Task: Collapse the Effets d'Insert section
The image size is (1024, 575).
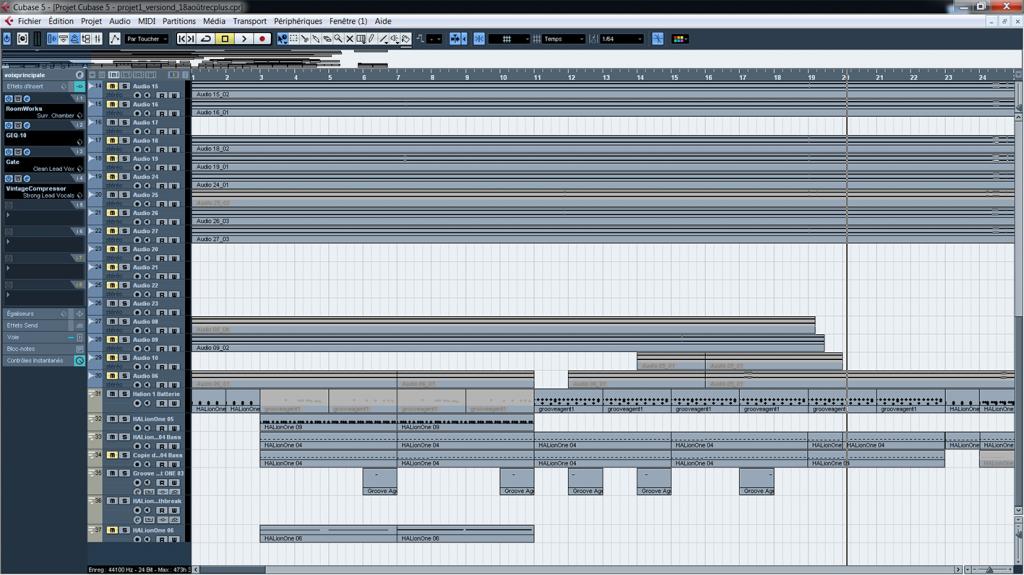Action: coord(43,86)
